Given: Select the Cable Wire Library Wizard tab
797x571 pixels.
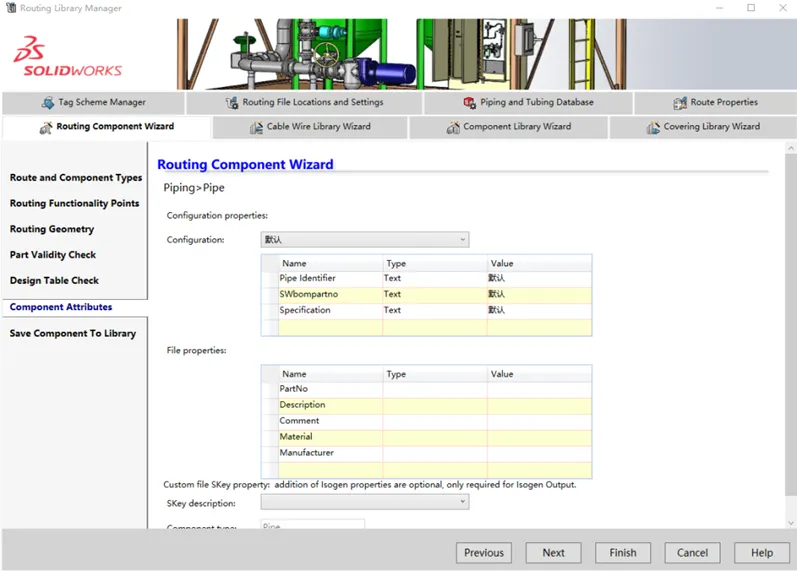Looking at the screenshot, I should [x=310, y=127].
